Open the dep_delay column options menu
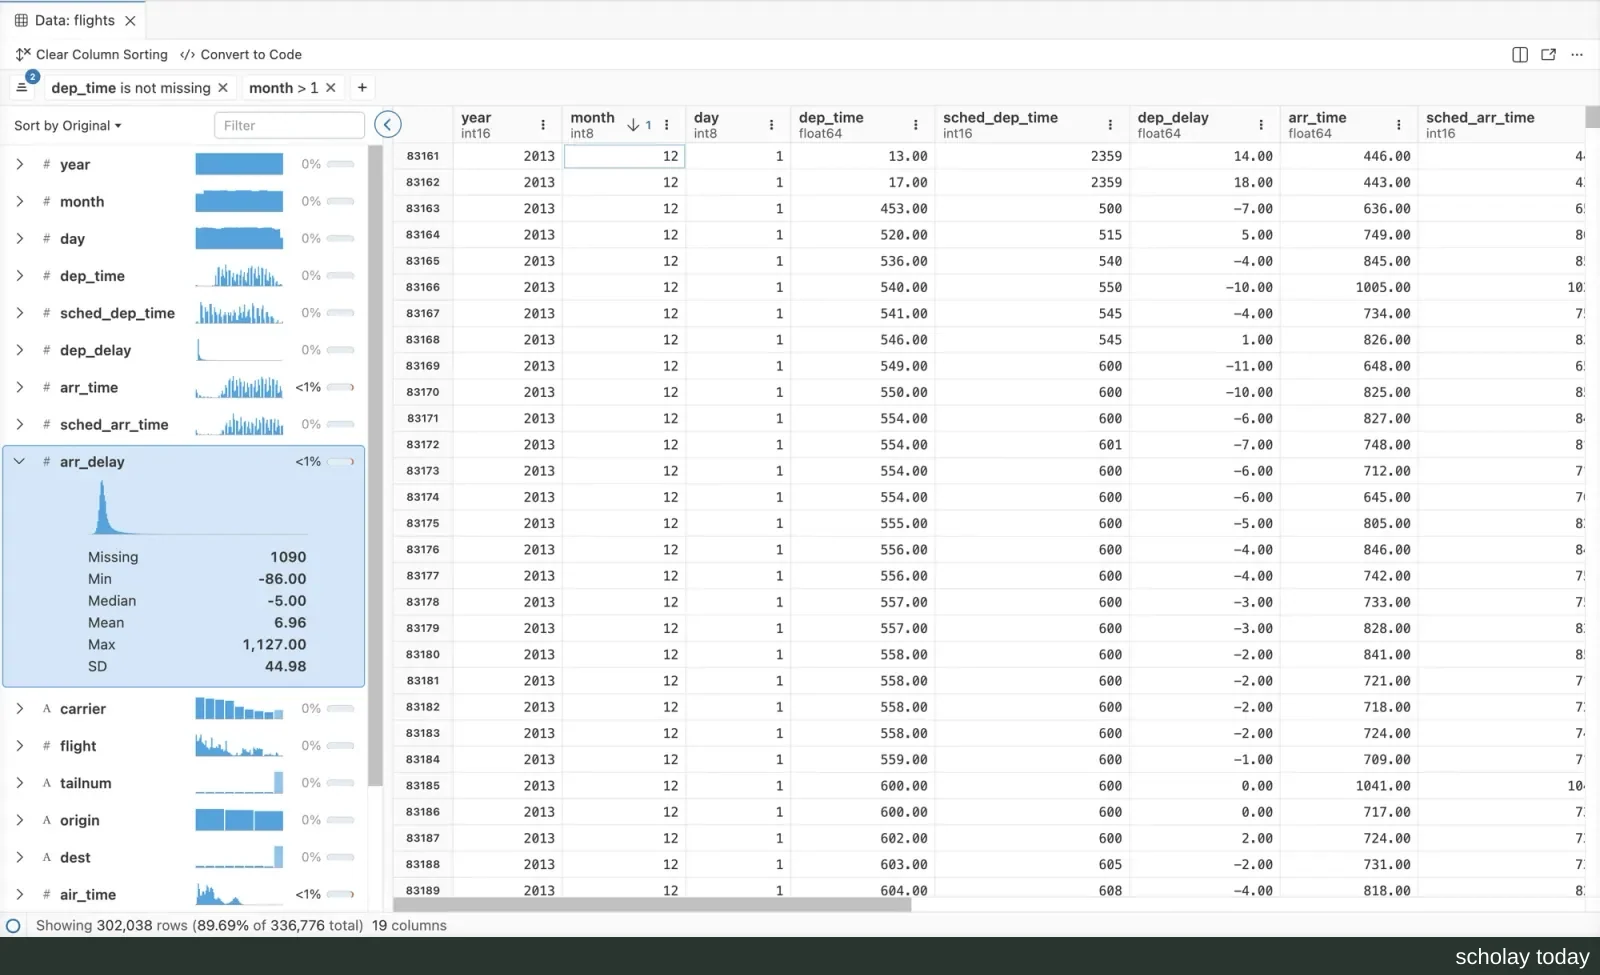Image resolution: width=1600 pixels, height=975 pixels. 1261,125
